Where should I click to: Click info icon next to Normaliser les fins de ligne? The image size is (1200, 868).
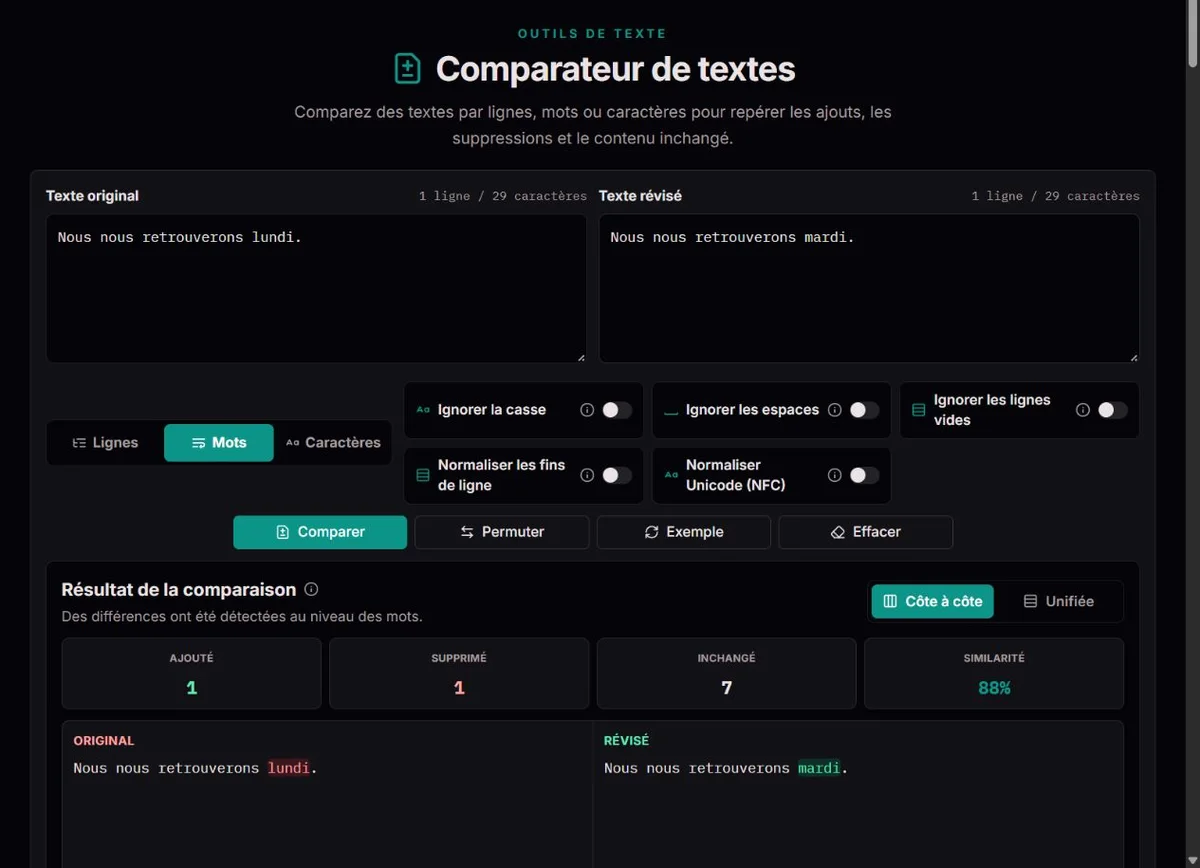click(587, 475)
